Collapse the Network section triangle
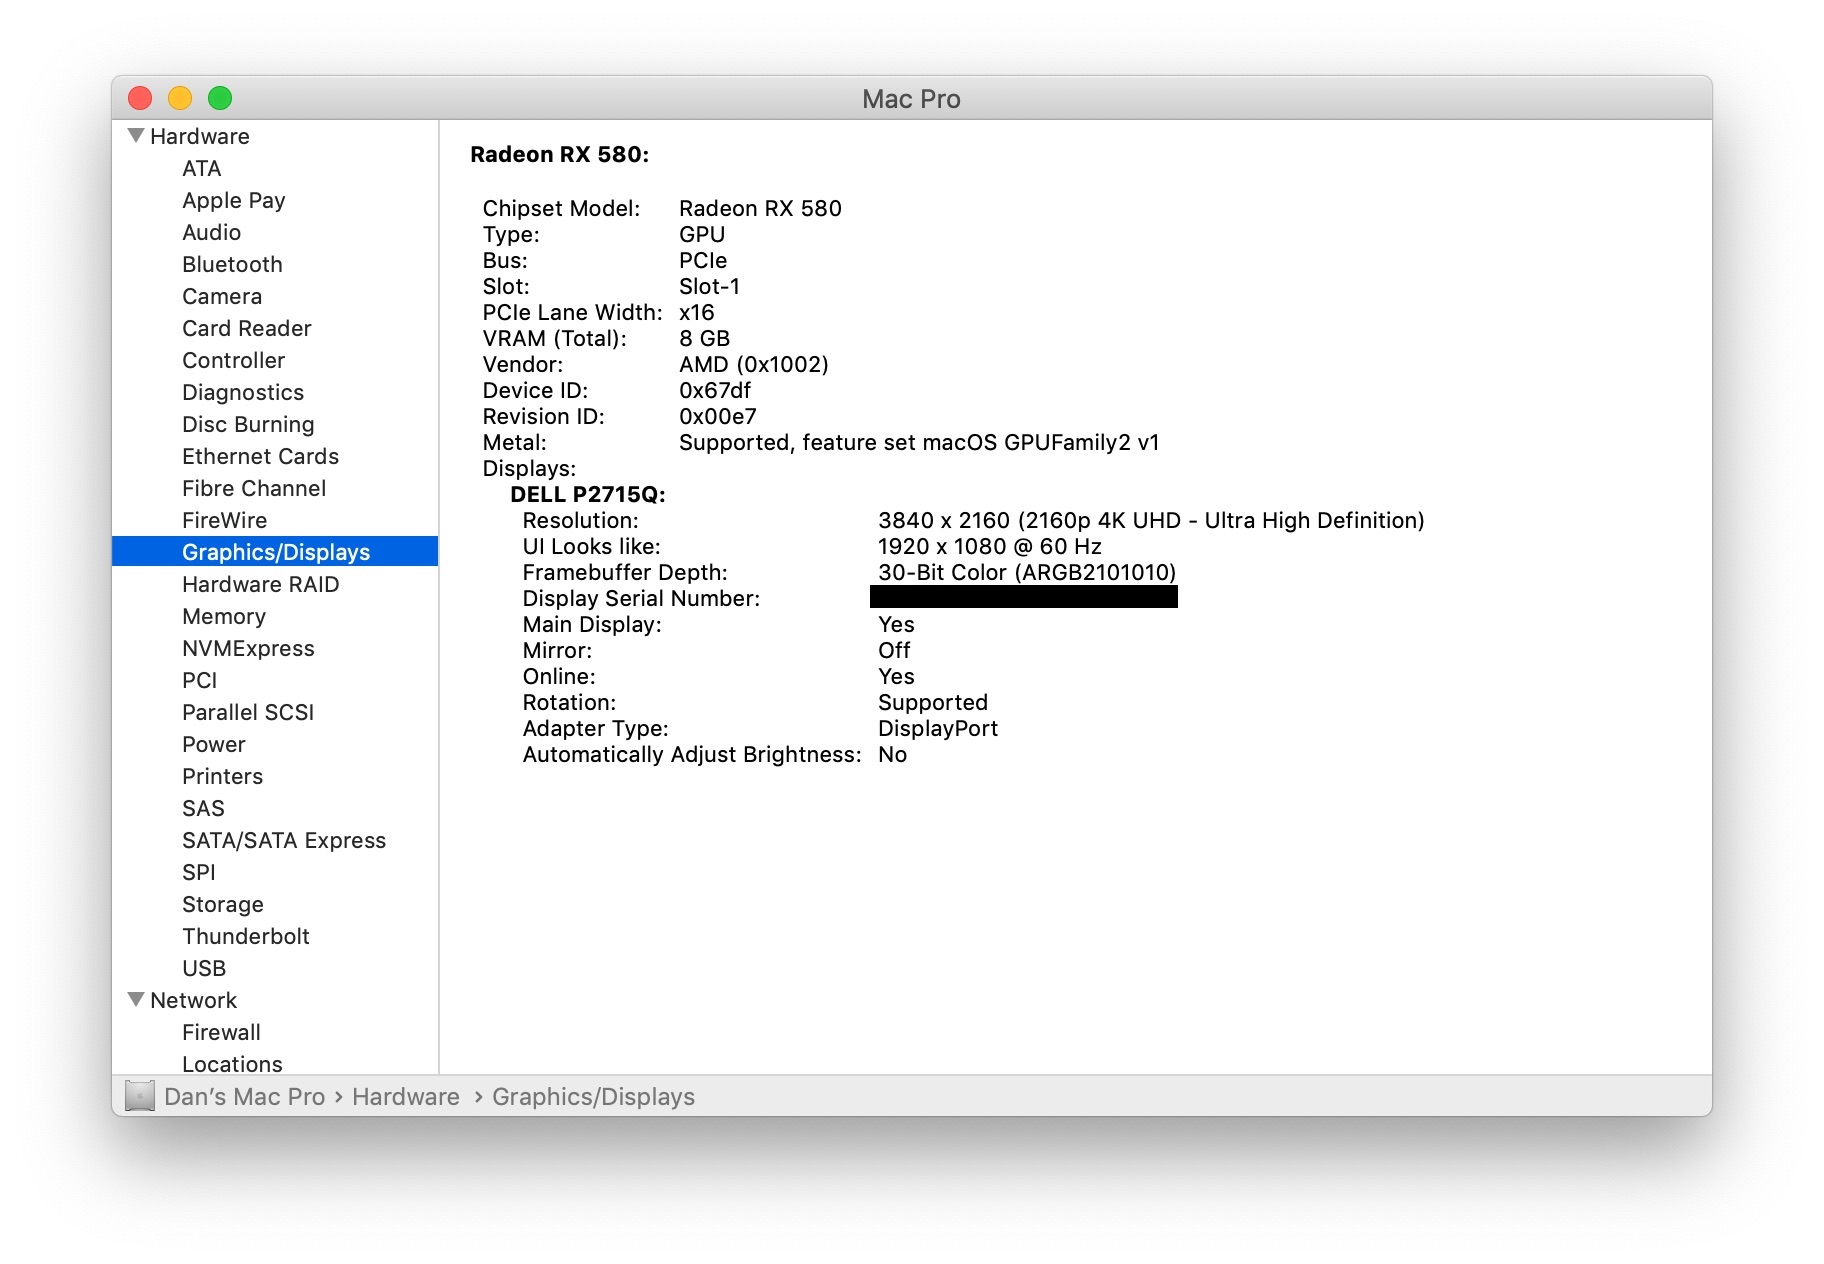 [136, 999]
